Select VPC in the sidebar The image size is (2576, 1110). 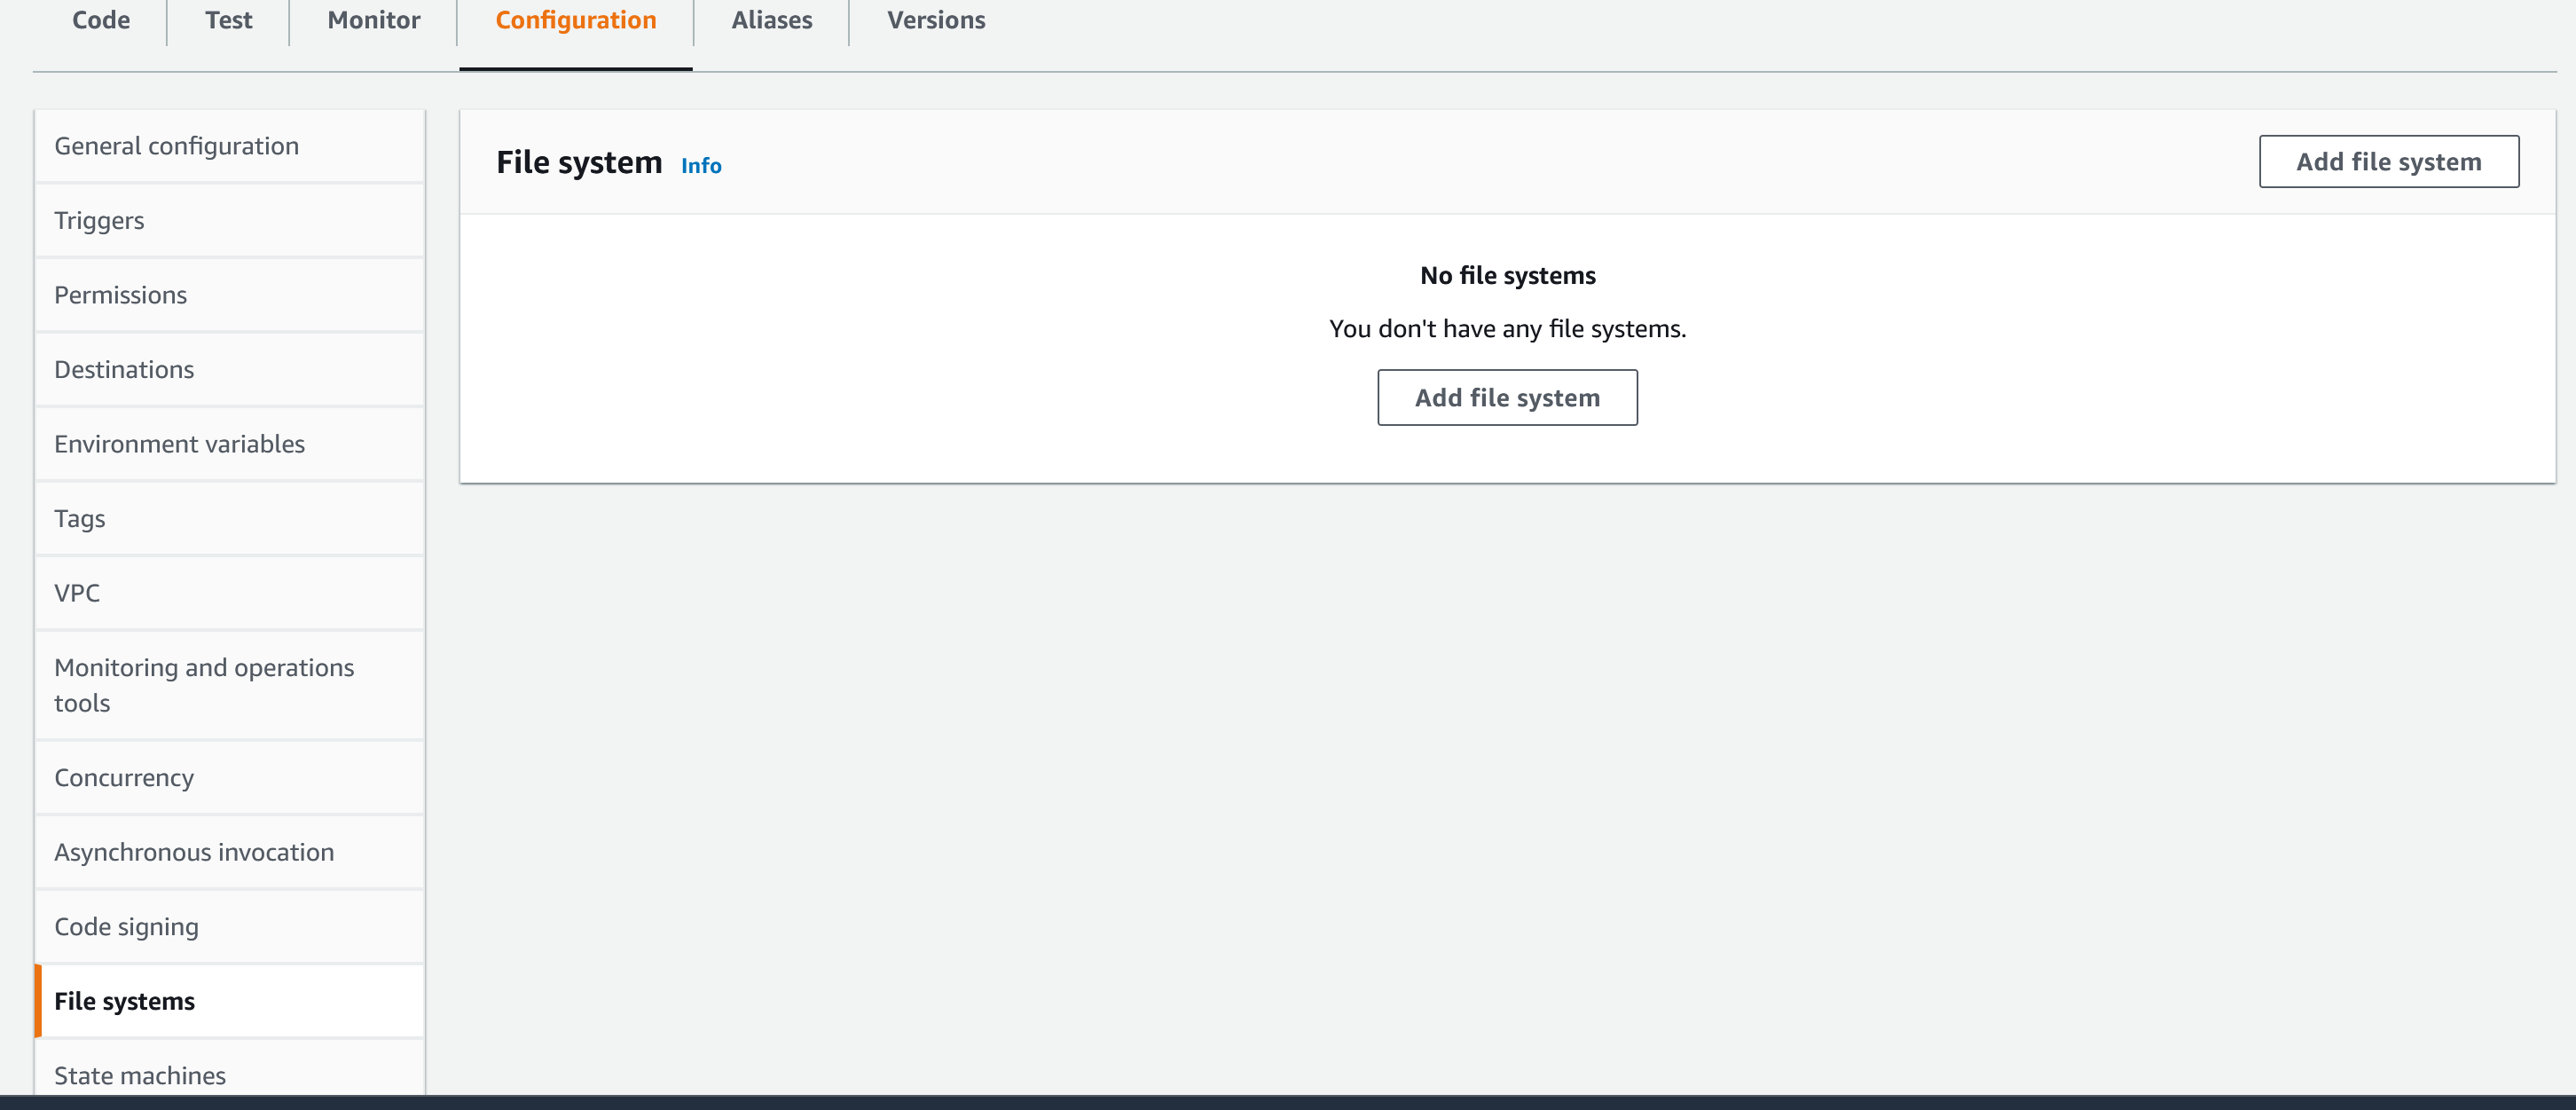click(77, 594)
